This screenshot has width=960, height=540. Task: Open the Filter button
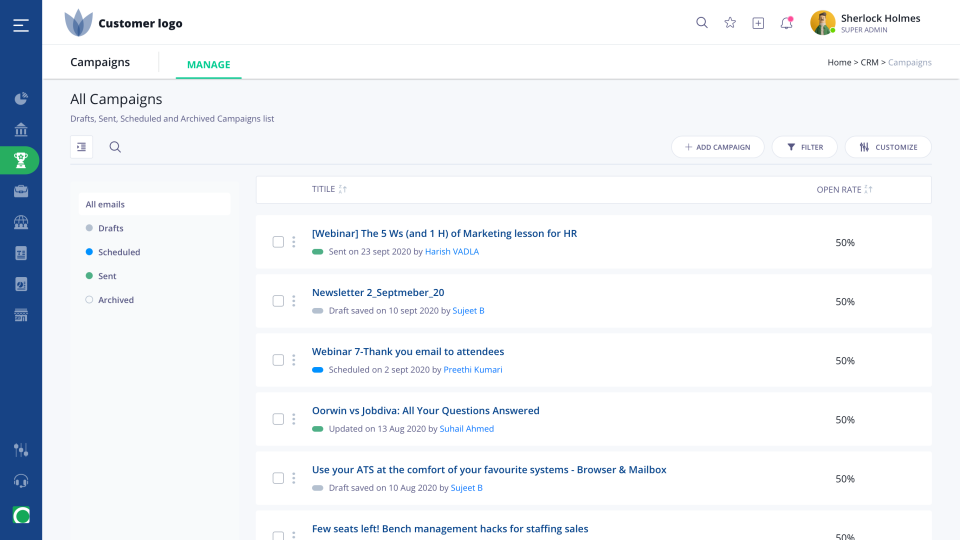(x=805, y=147)
